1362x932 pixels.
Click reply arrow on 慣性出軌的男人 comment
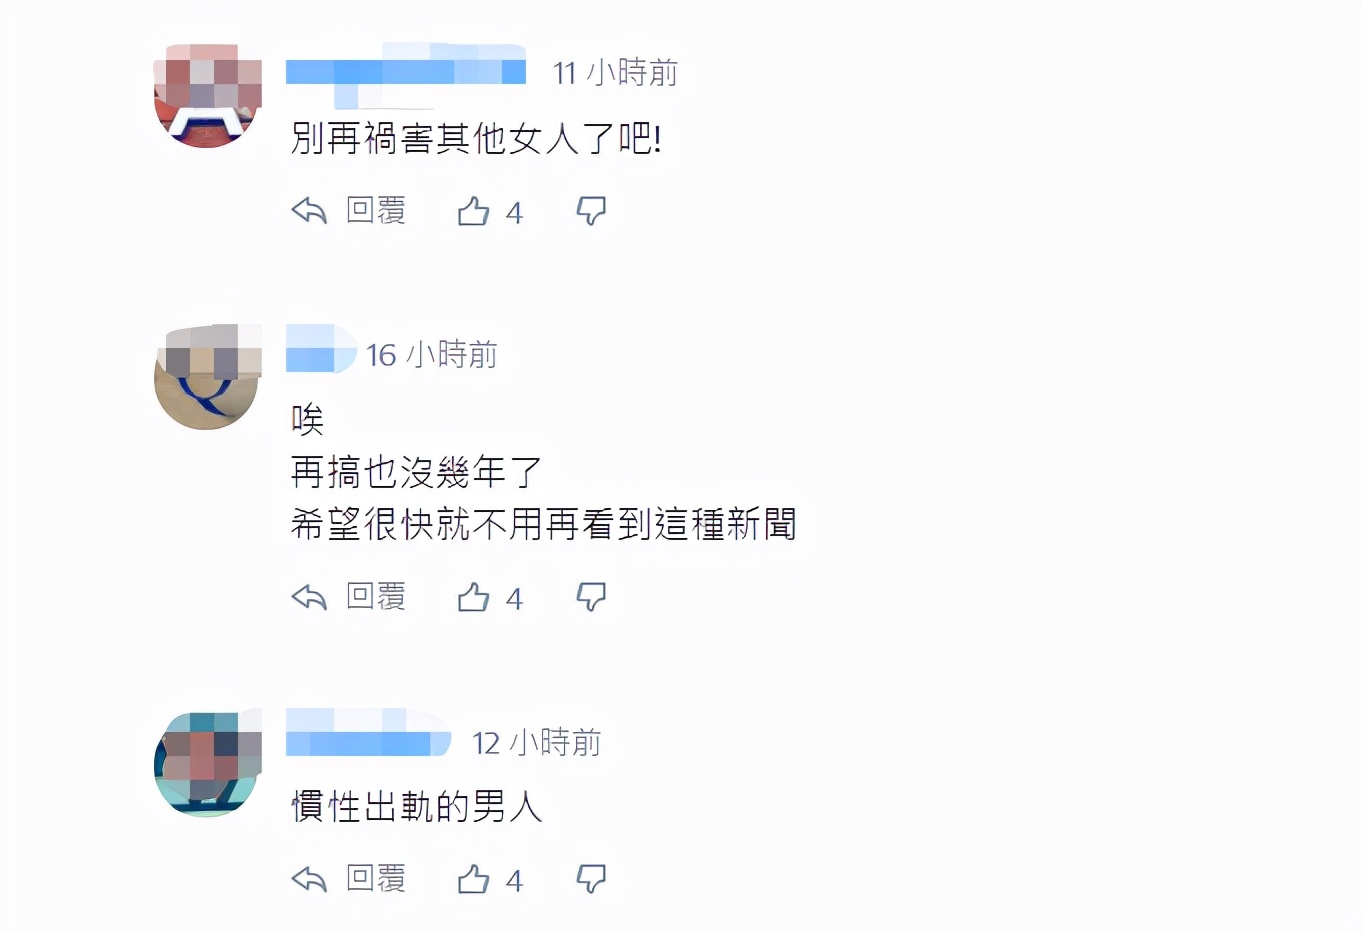click(x=309, y=879)
